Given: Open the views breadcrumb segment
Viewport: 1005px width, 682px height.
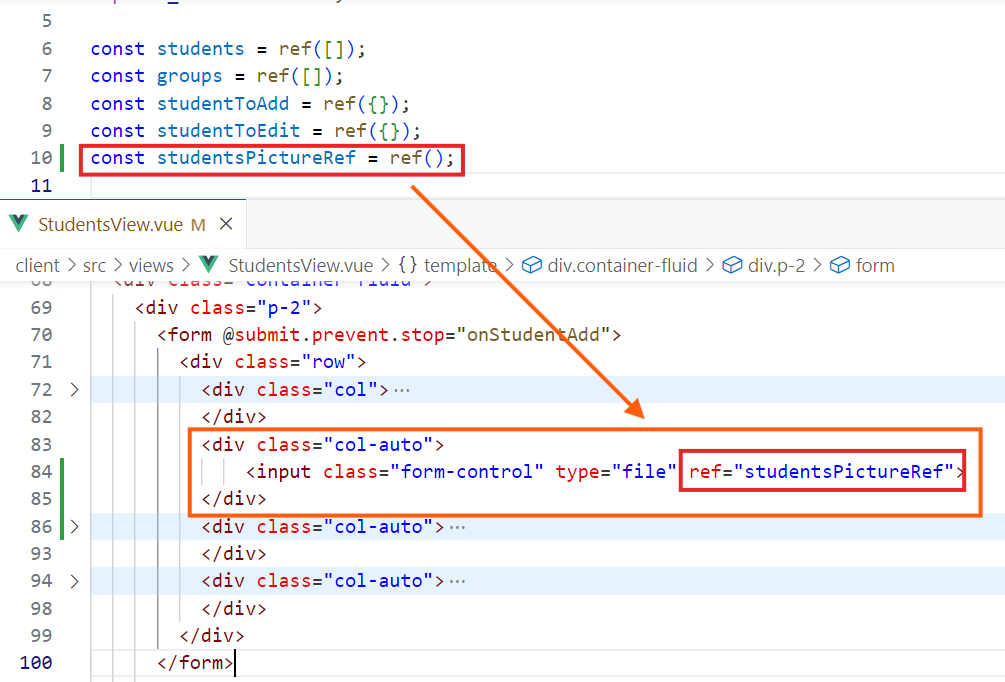Looking at the screenshot, I should (x=150, y=265).
